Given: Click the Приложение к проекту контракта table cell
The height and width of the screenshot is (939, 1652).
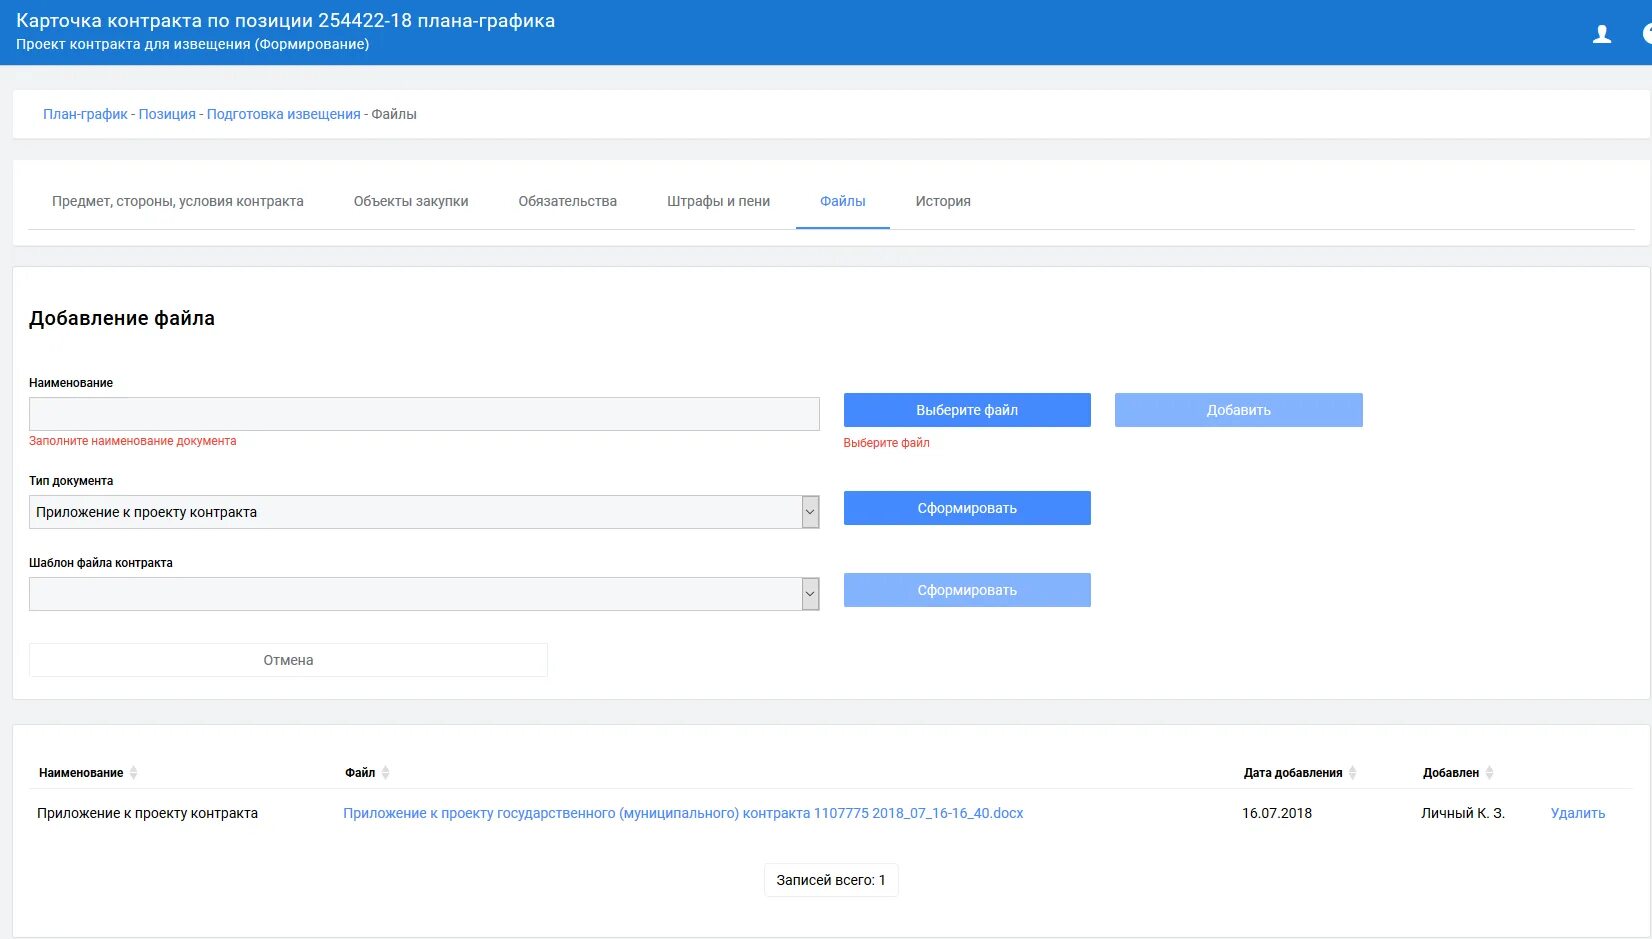Looking at the screenshot, I should pyautogui.click(x=147, y=813).
